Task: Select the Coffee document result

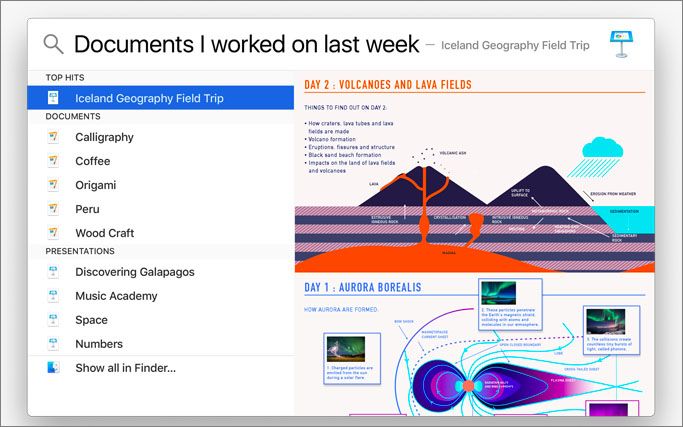Action: tap(161, 161)
